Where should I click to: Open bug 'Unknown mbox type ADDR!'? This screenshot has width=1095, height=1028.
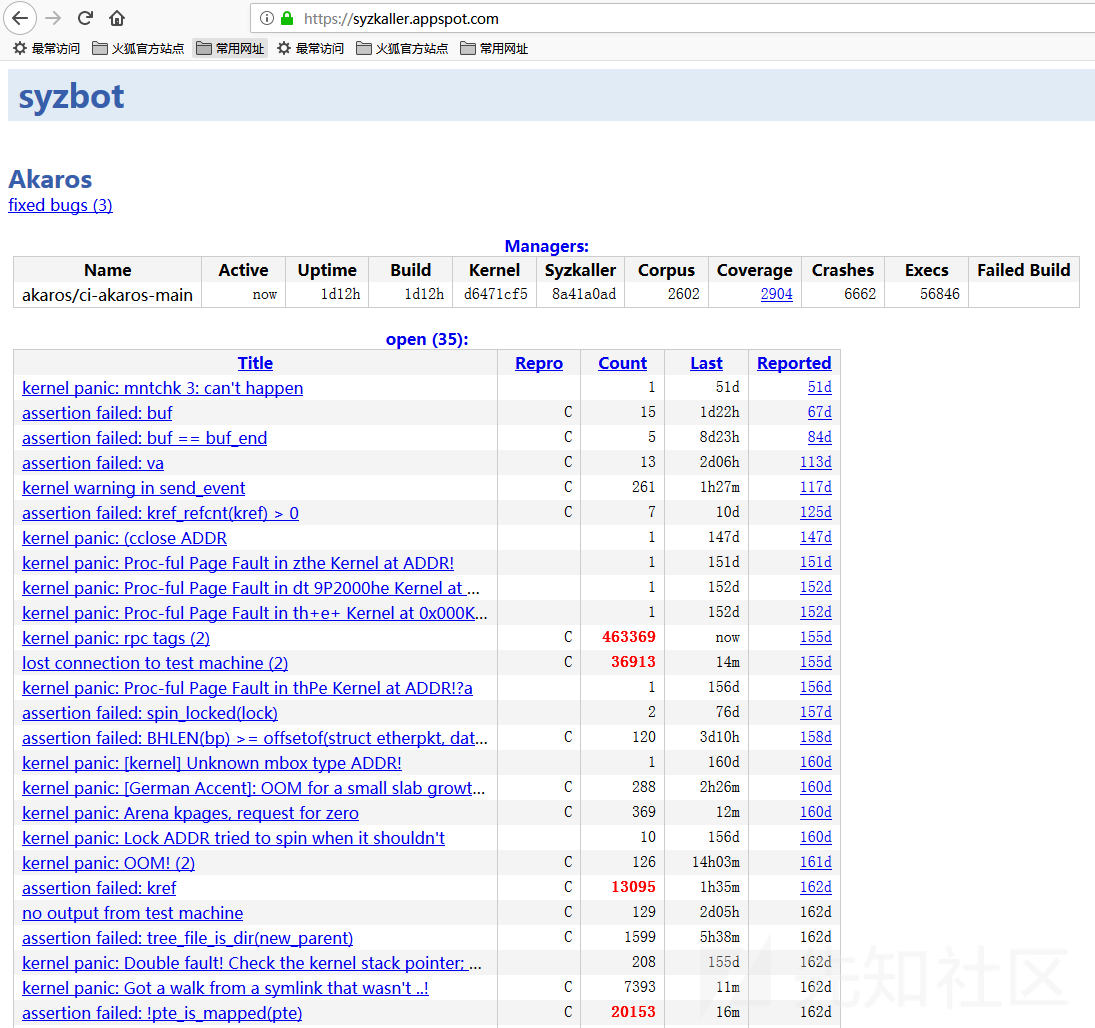pyautogui.click(x=212, y=763)
